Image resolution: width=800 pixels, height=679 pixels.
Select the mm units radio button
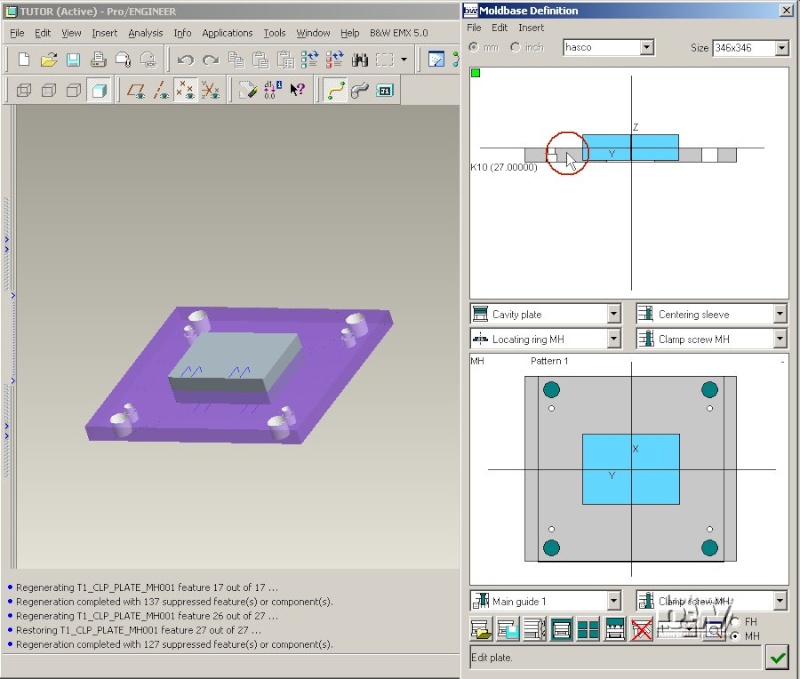(x=474, y=47)
